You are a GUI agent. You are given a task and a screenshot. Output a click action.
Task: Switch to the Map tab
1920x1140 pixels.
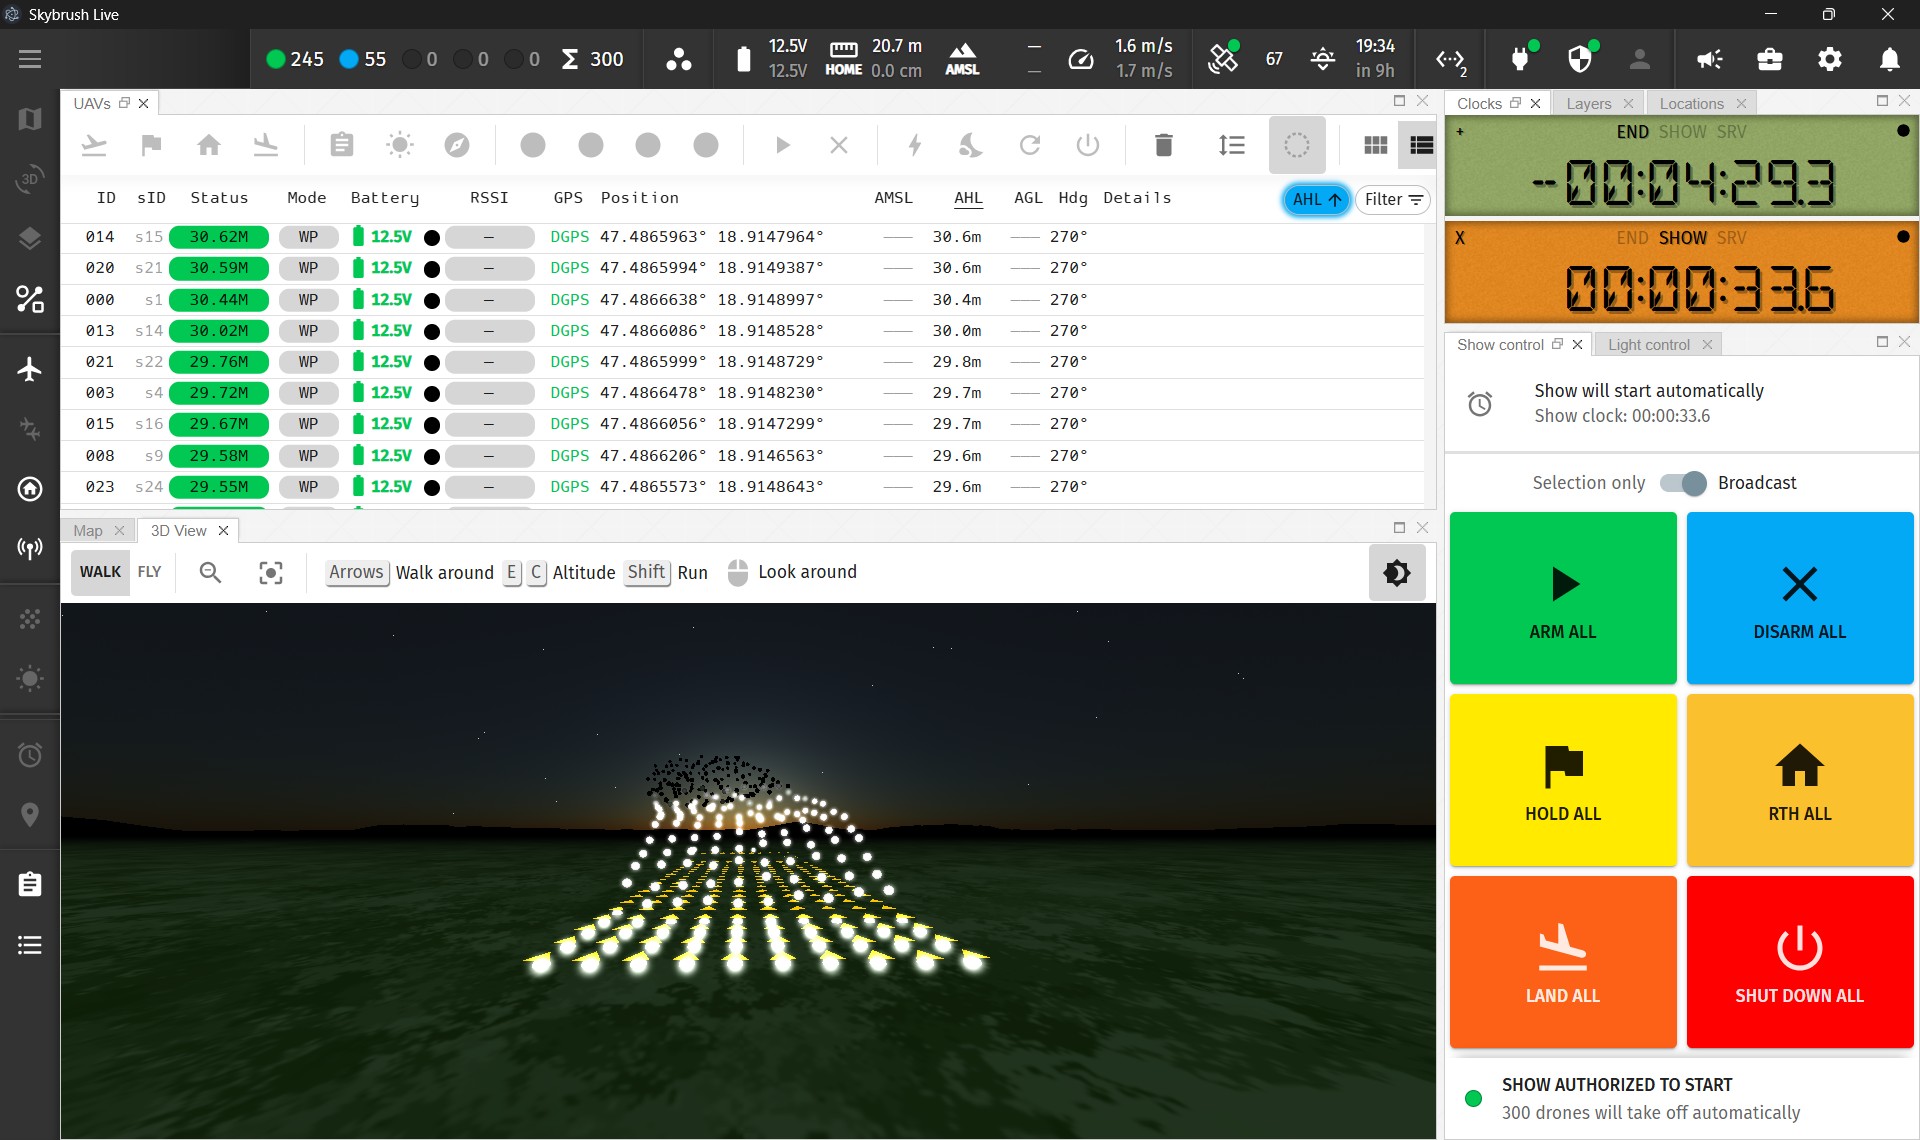click(88, 530)
